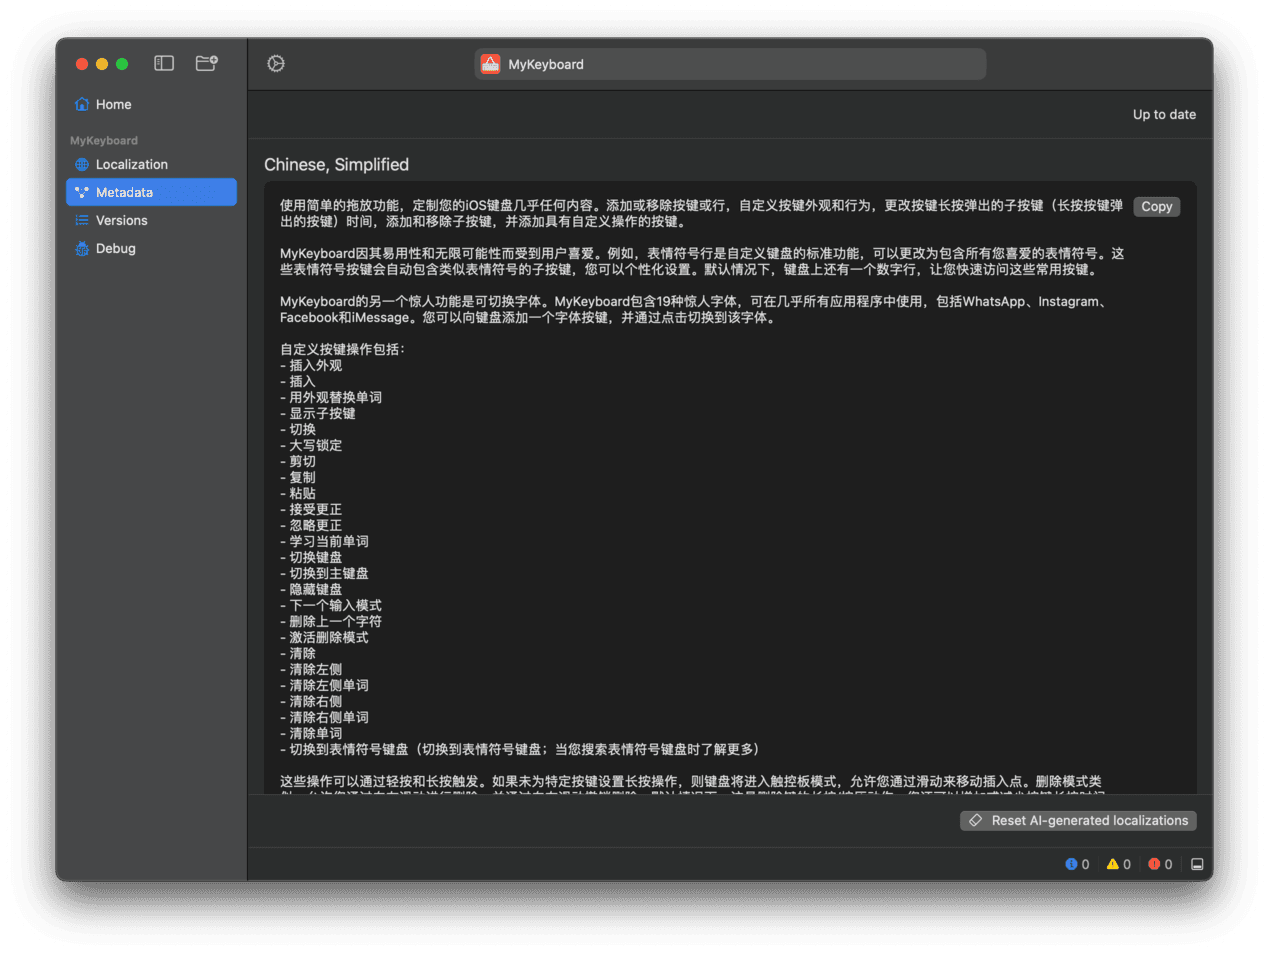The width and height of the screenshot is (1269, 955).
Task: Click the Up to date status label
Action: click(1164, 114)
